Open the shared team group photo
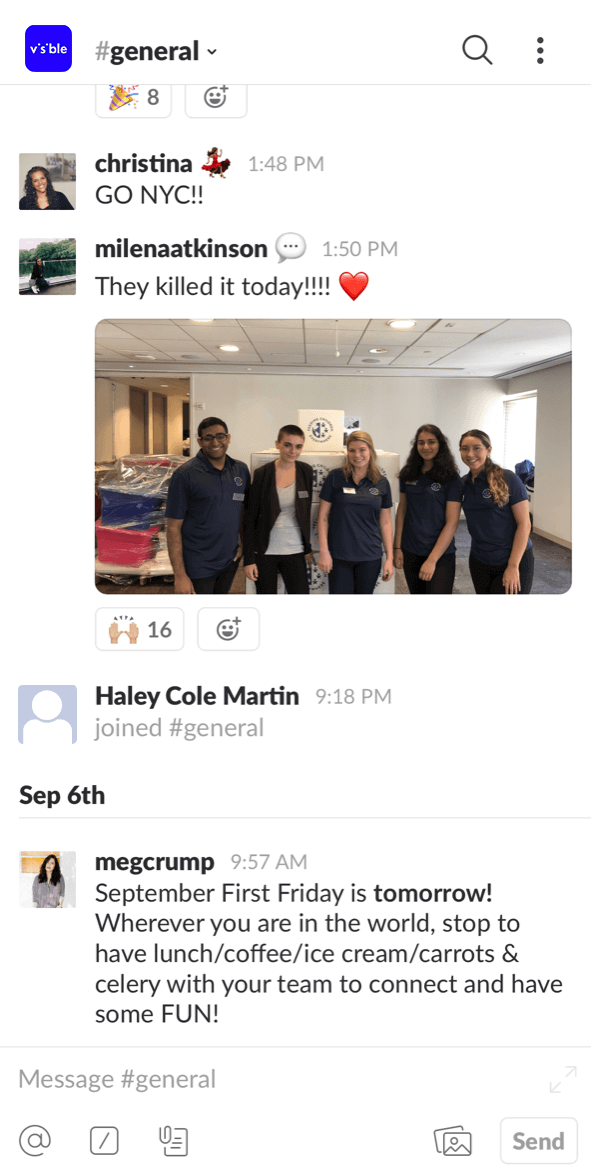The width and height of the screenshot is (591, 1176). coord(333,456)
